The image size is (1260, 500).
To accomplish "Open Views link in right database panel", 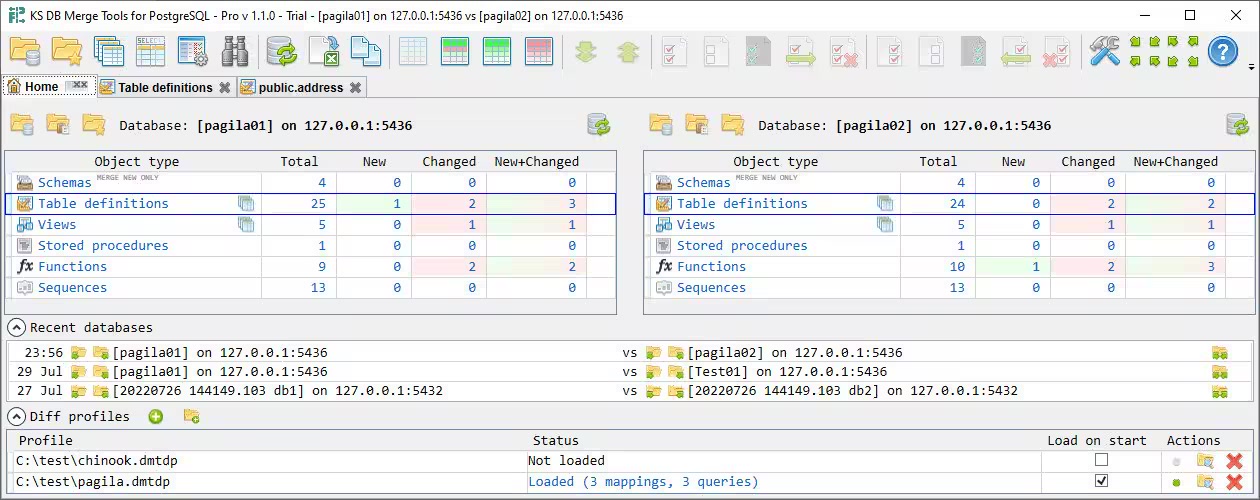I will tap(696, 225).
